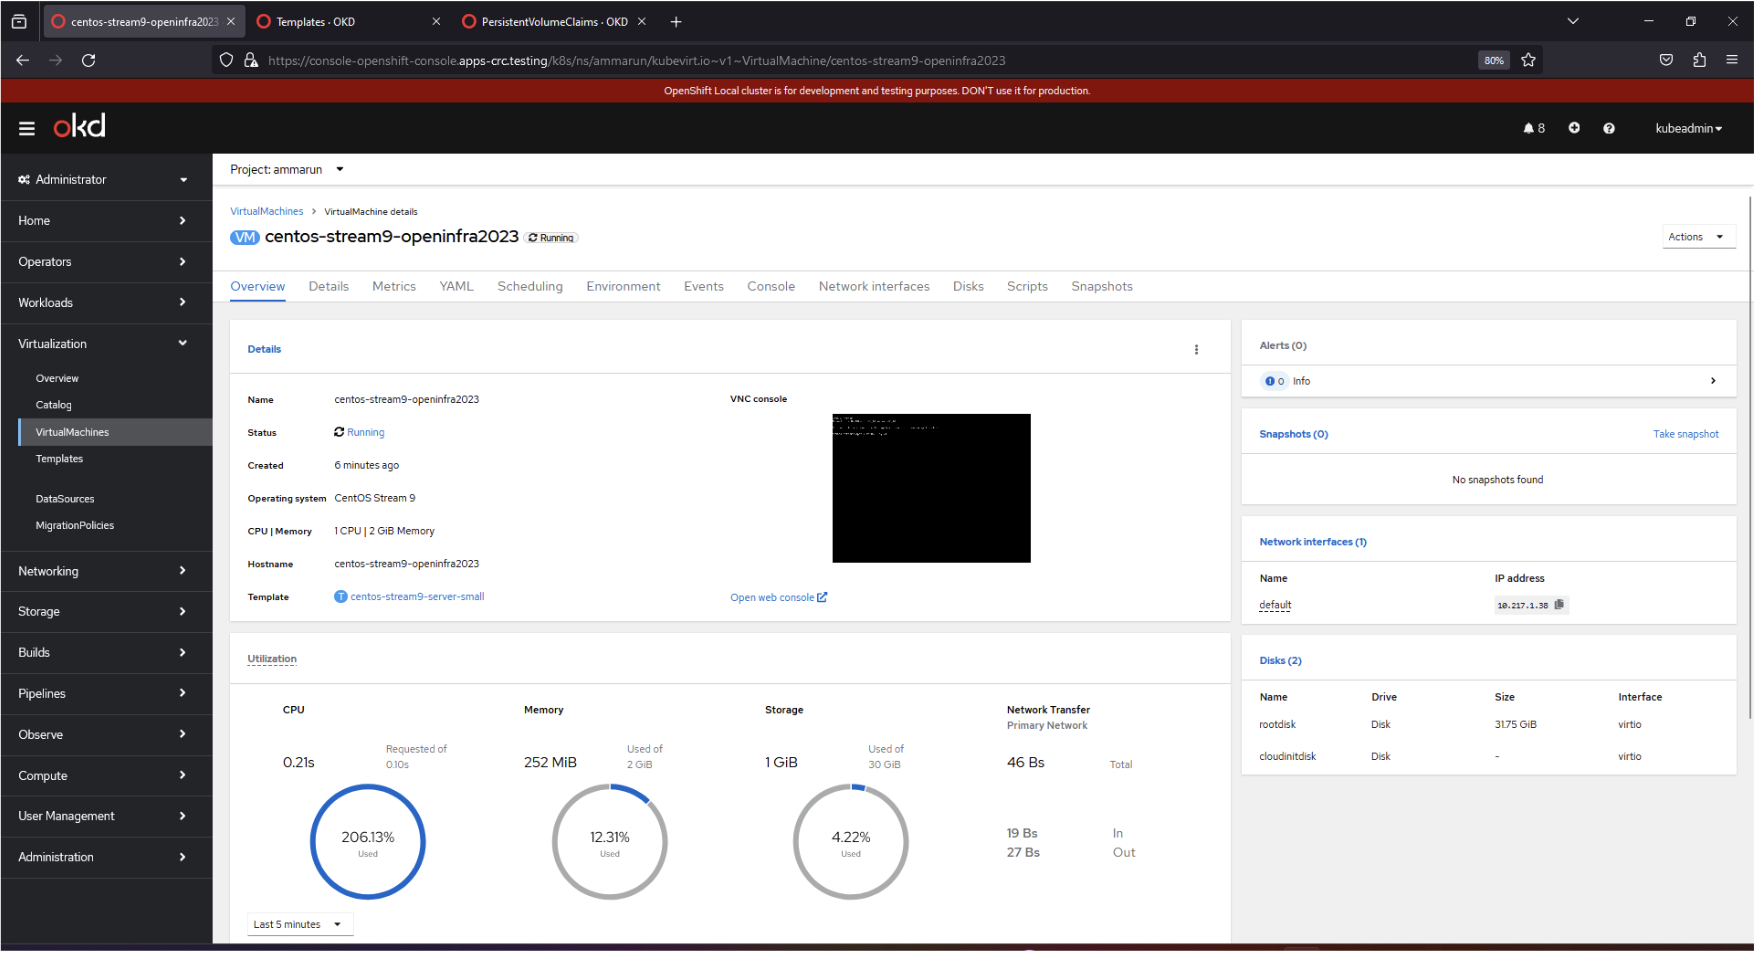The width and height of the screenshot is (1756, 968).
Task: Click the Pocket save icon
Action: 1666,60
